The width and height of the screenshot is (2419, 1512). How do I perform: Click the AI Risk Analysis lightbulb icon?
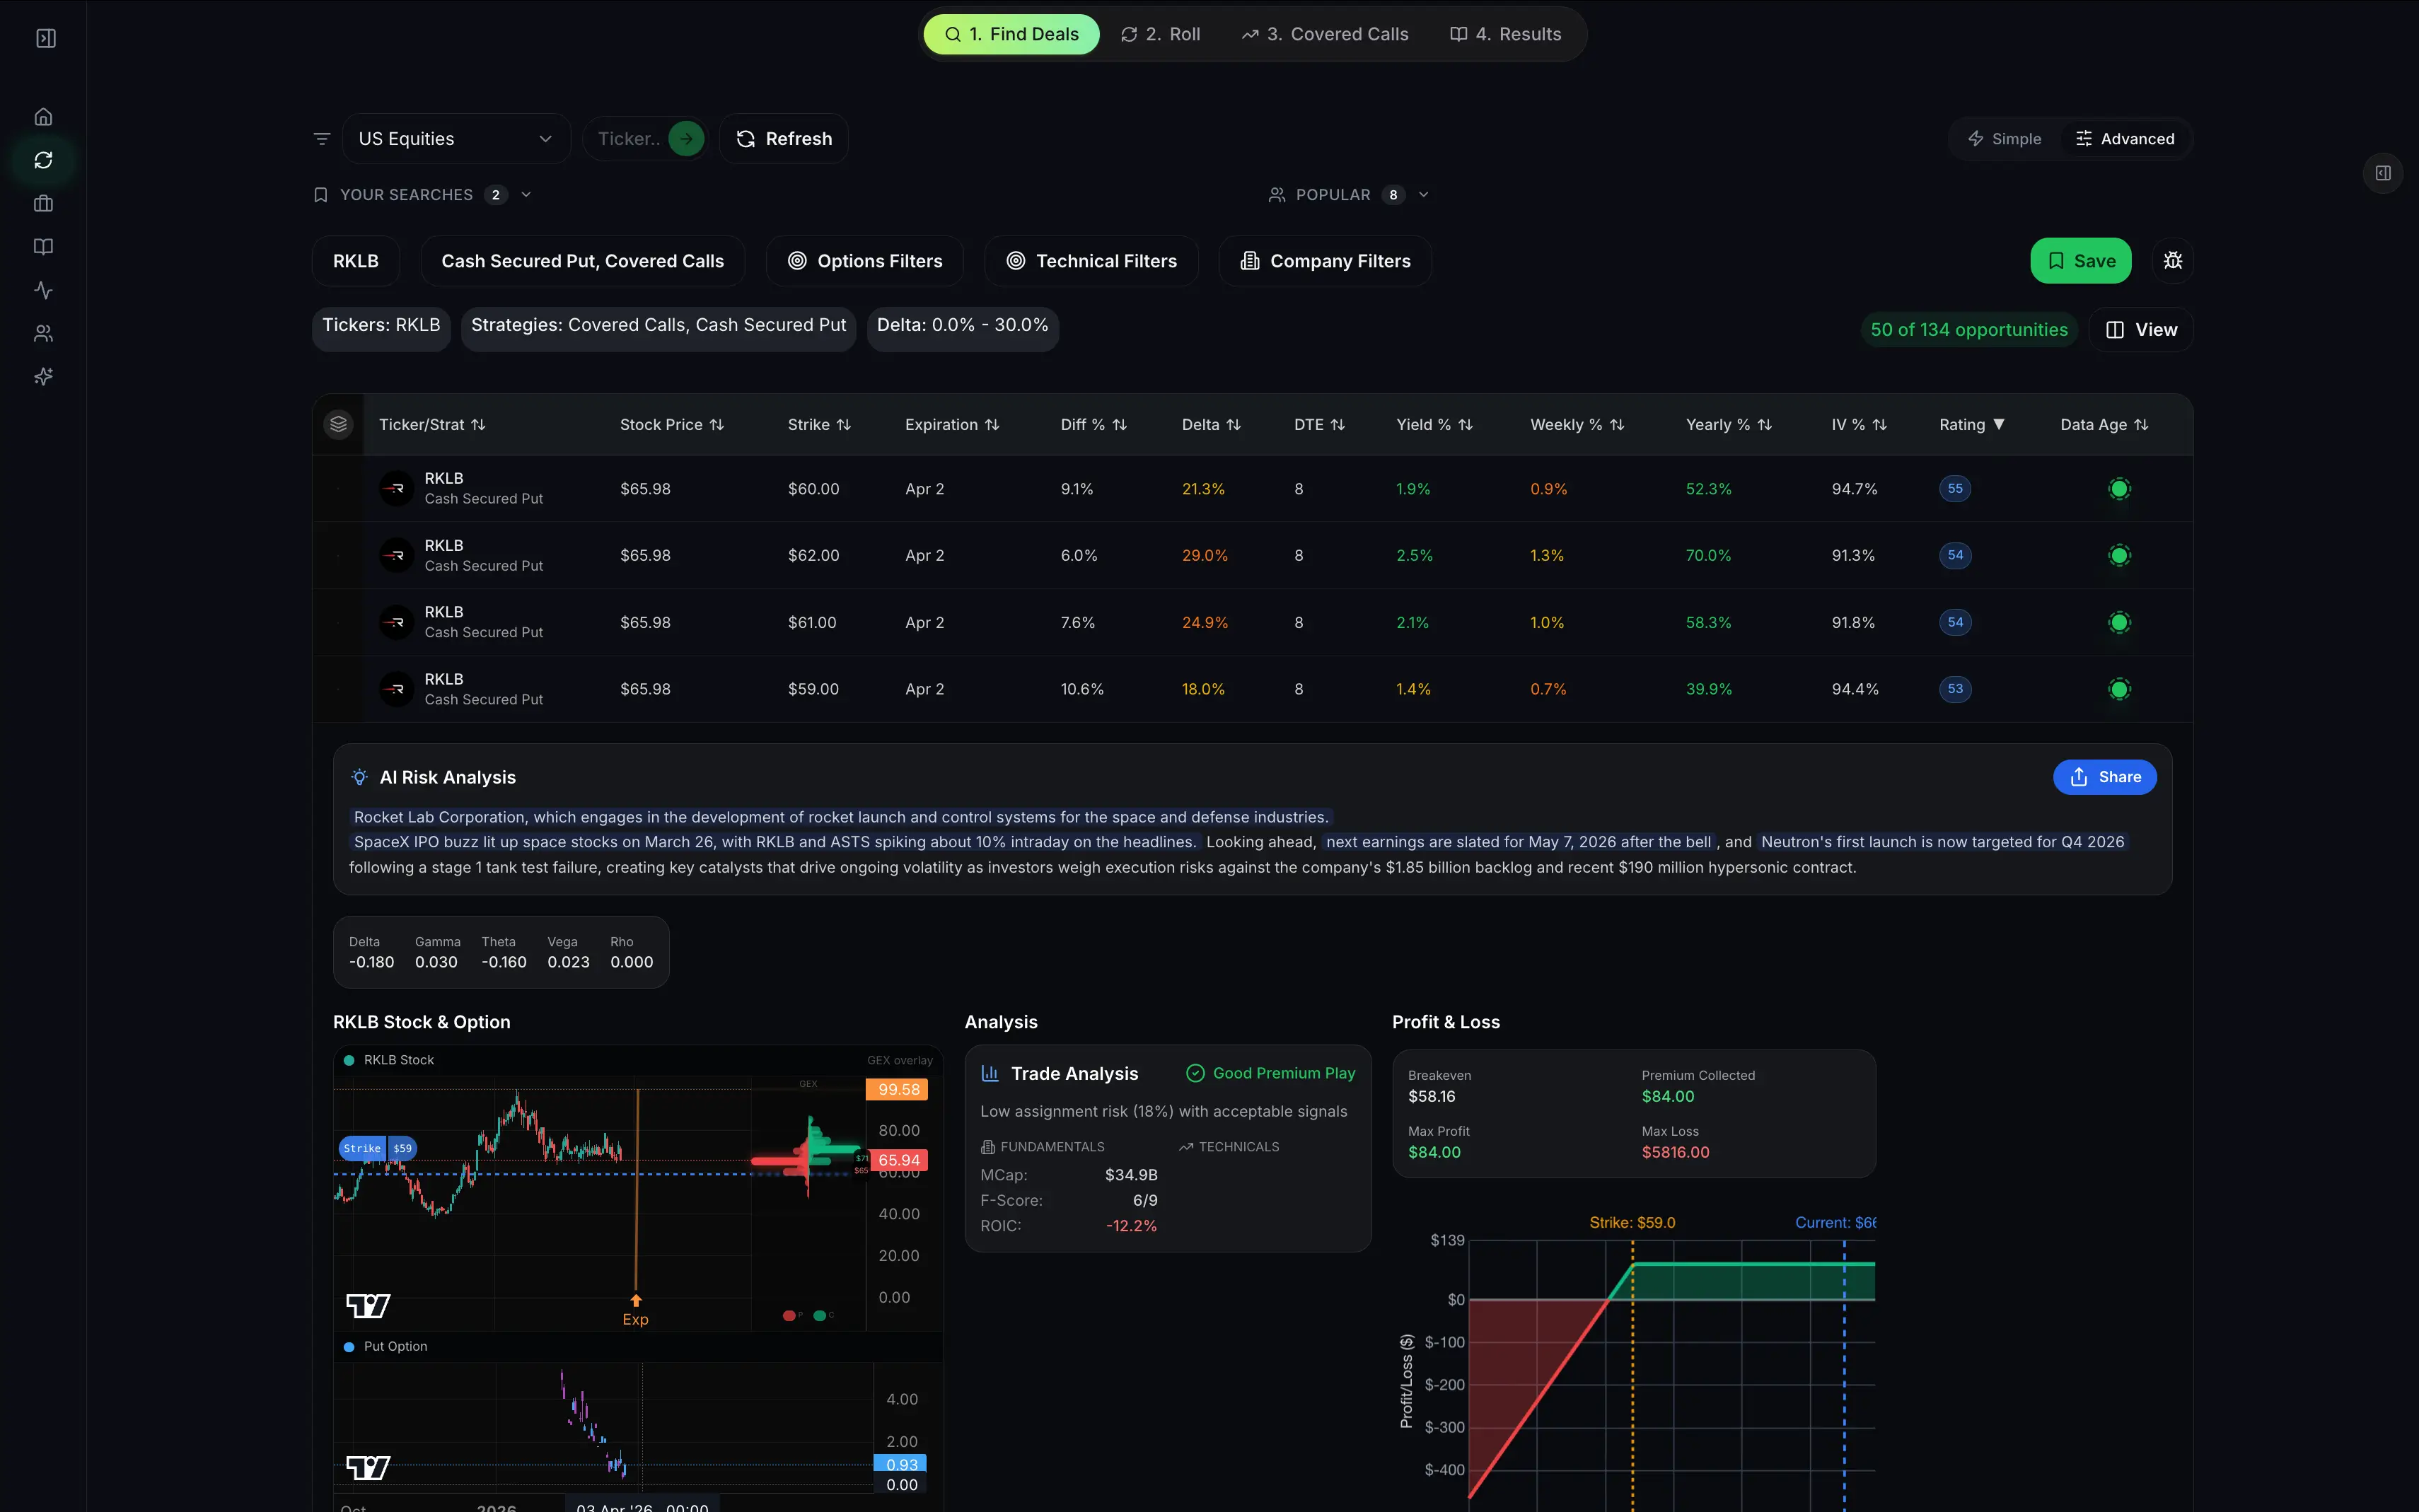coord(360,777)
